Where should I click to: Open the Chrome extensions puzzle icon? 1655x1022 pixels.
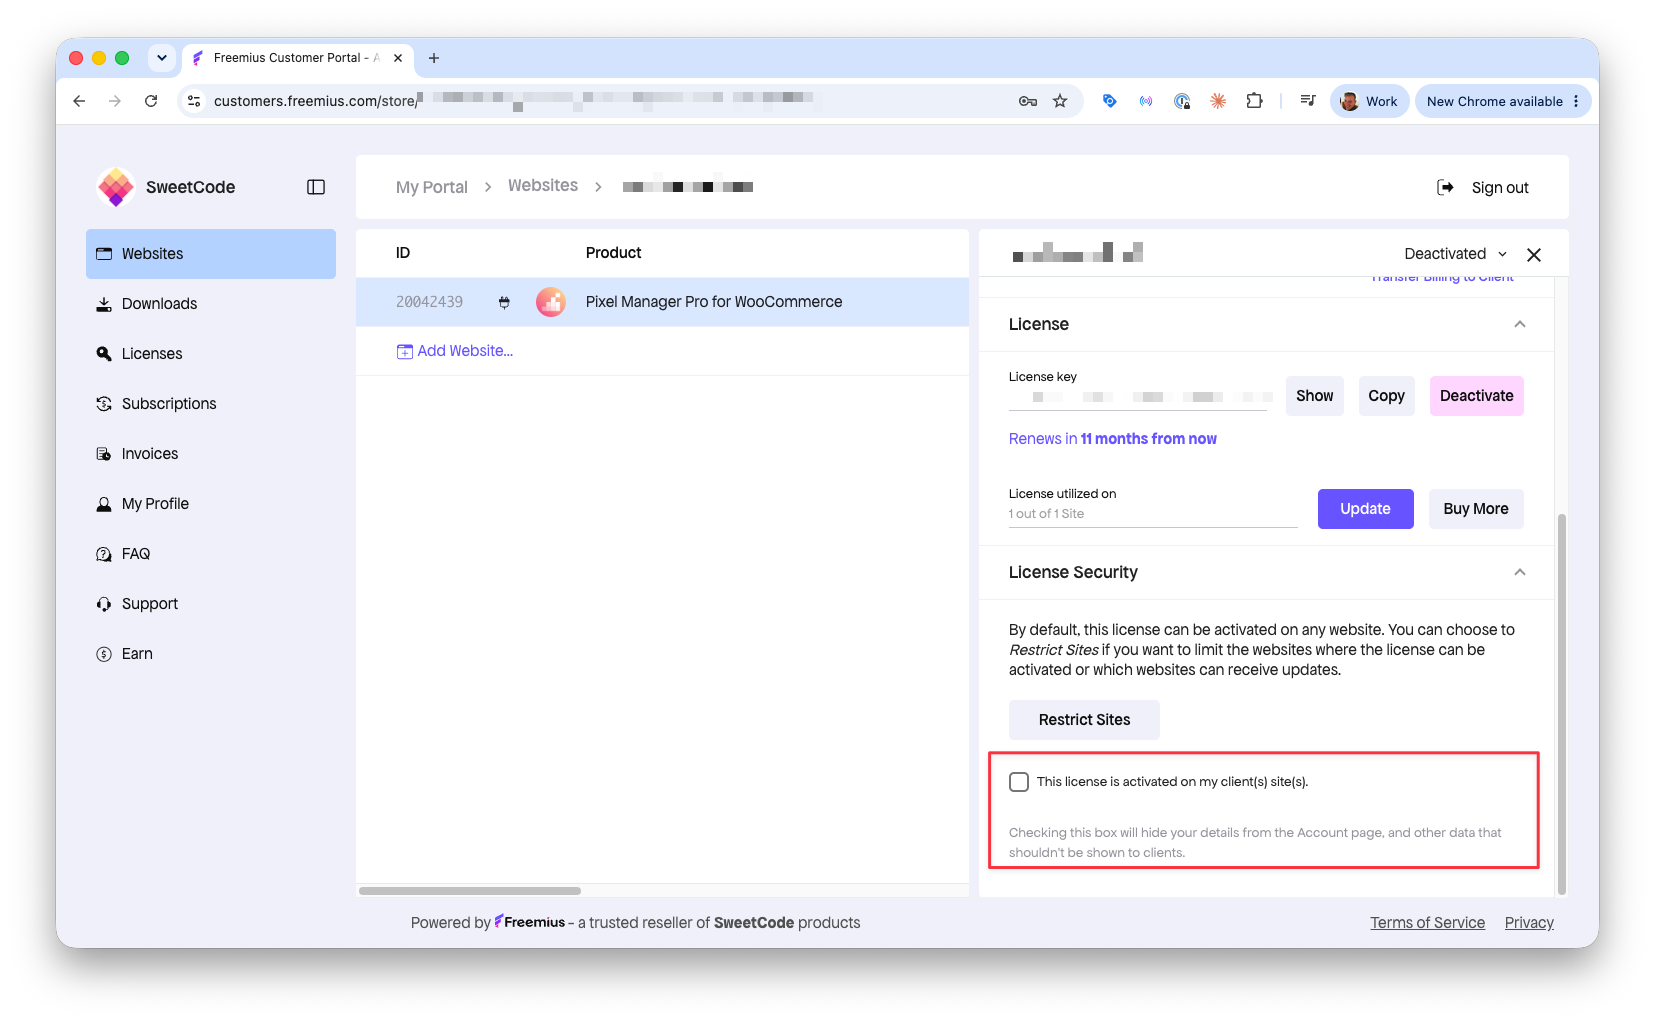(x=1254, y=101)
